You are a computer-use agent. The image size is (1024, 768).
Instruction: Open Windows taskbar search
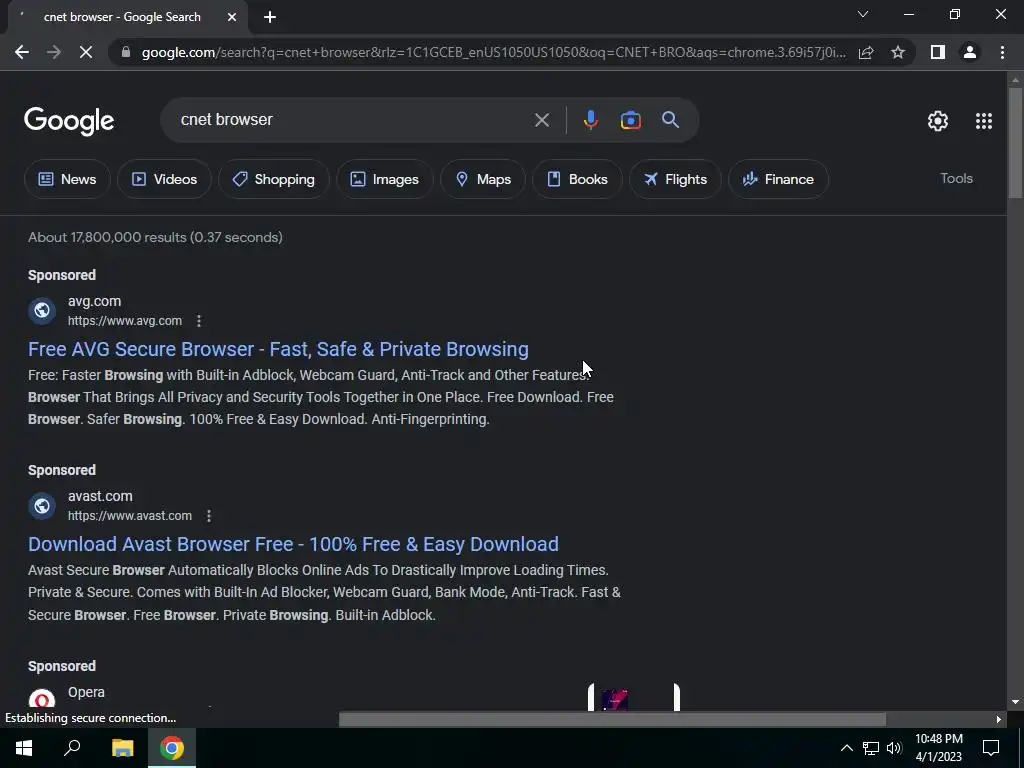pyautogui.click(x=72, y=748)
